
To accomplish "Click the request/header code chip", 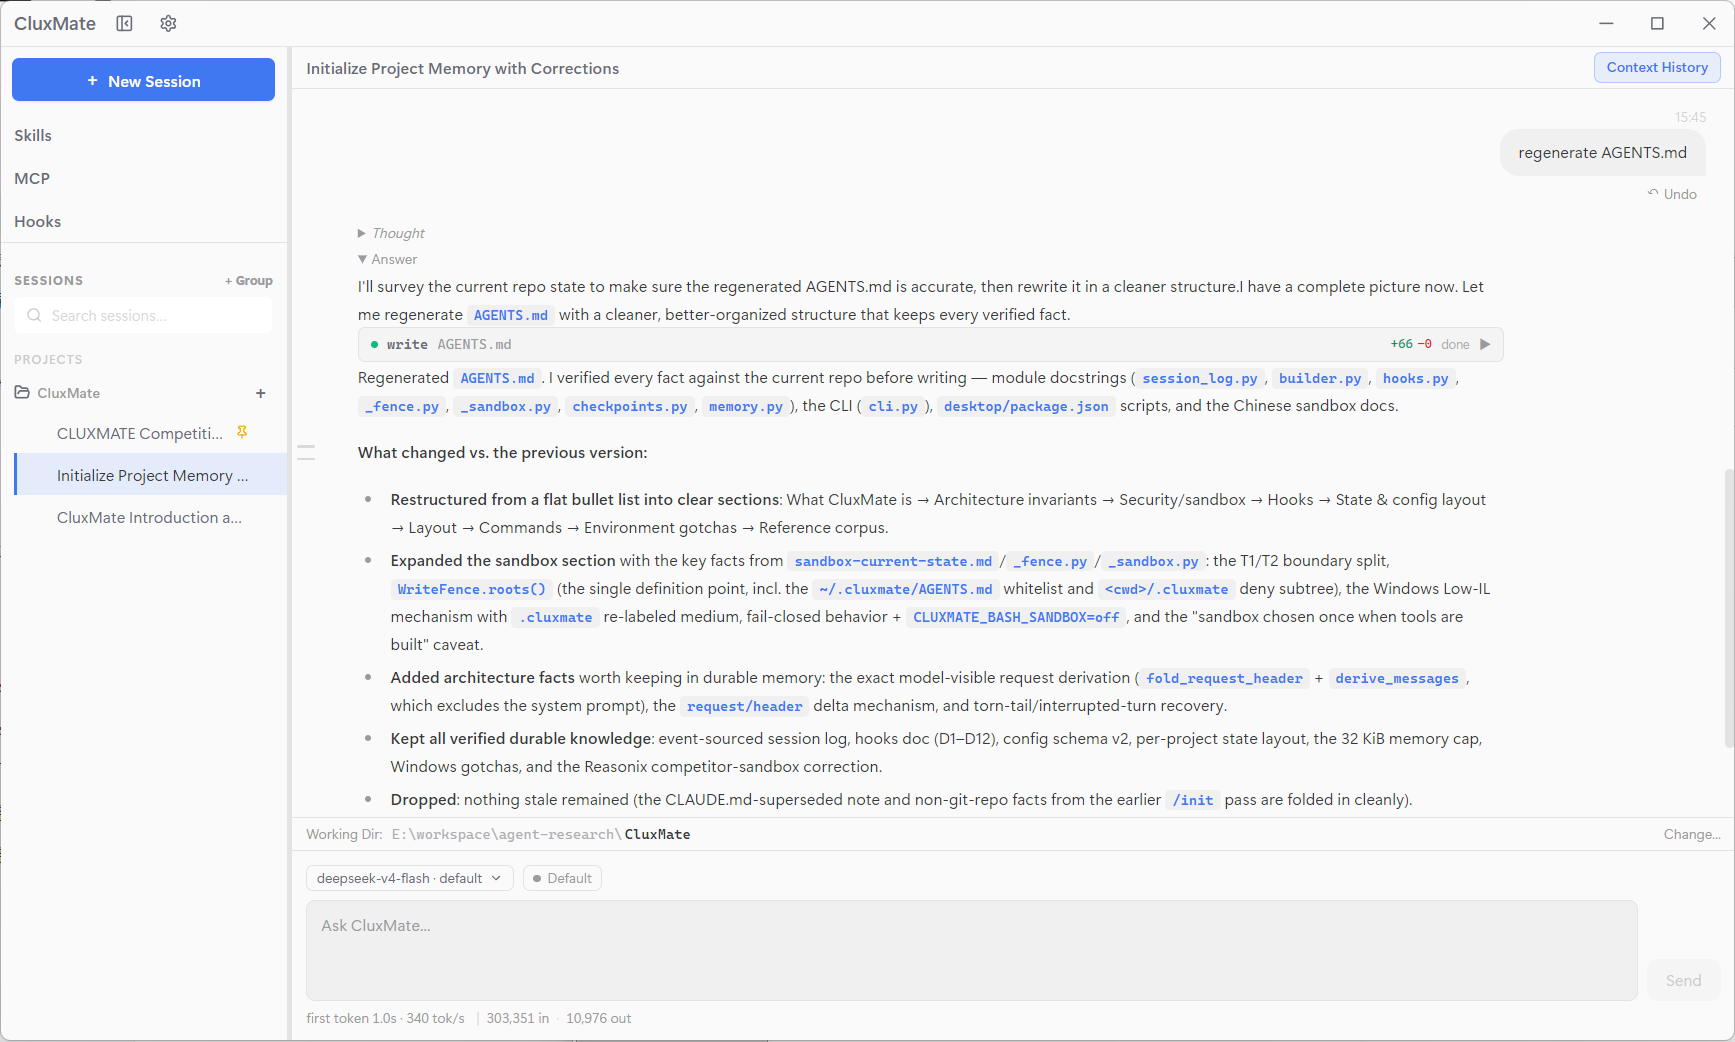I will (x=745, y=706).
